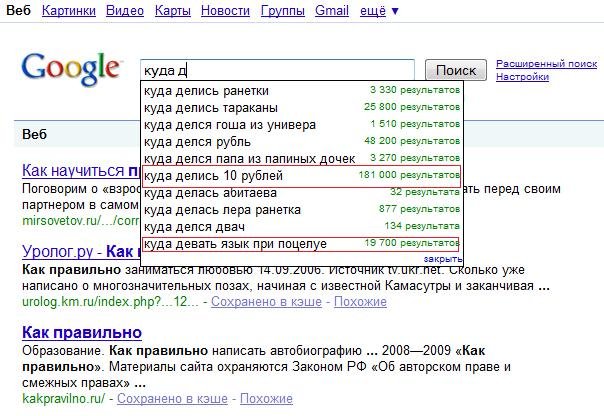Select Новости in the top navigation
Viewport: 604px width, 416px height.
[225, 10]
